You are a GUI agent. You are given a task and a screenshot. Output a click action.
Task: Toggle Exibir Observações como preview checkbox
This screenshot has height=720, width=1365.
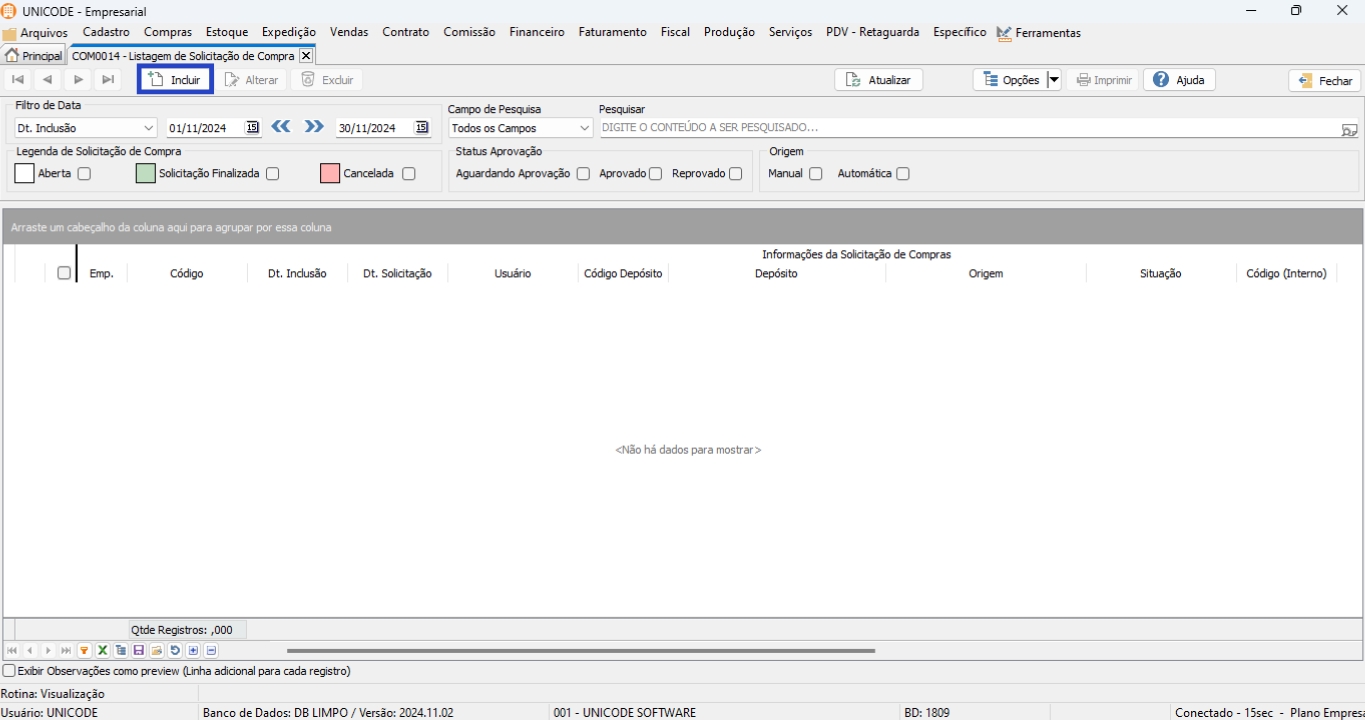click(x=10, y=672)
